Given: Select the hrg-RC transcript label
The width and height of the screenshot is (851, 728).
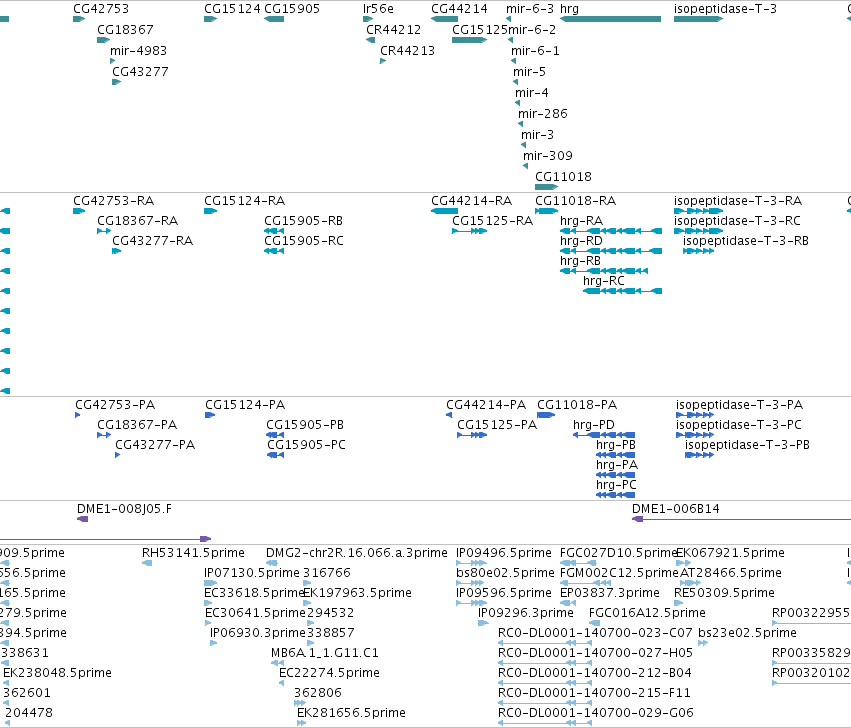Looking at the screenshot, I should (x=604, y=281).
